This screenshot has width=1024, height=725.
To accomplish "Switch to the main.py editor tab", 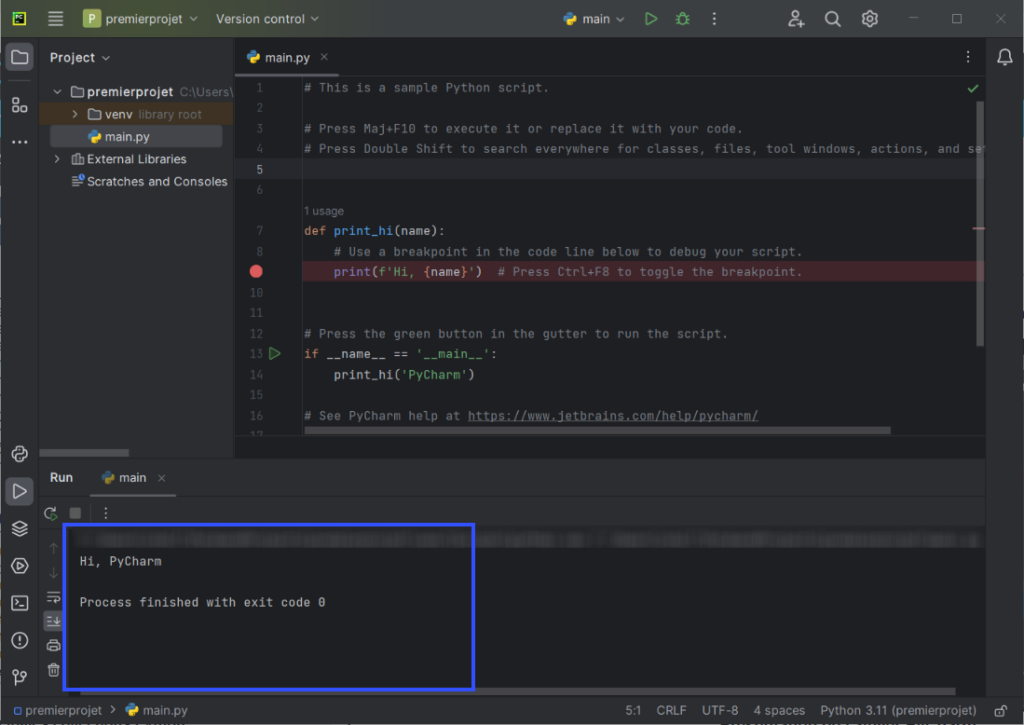I will (283, 58).
